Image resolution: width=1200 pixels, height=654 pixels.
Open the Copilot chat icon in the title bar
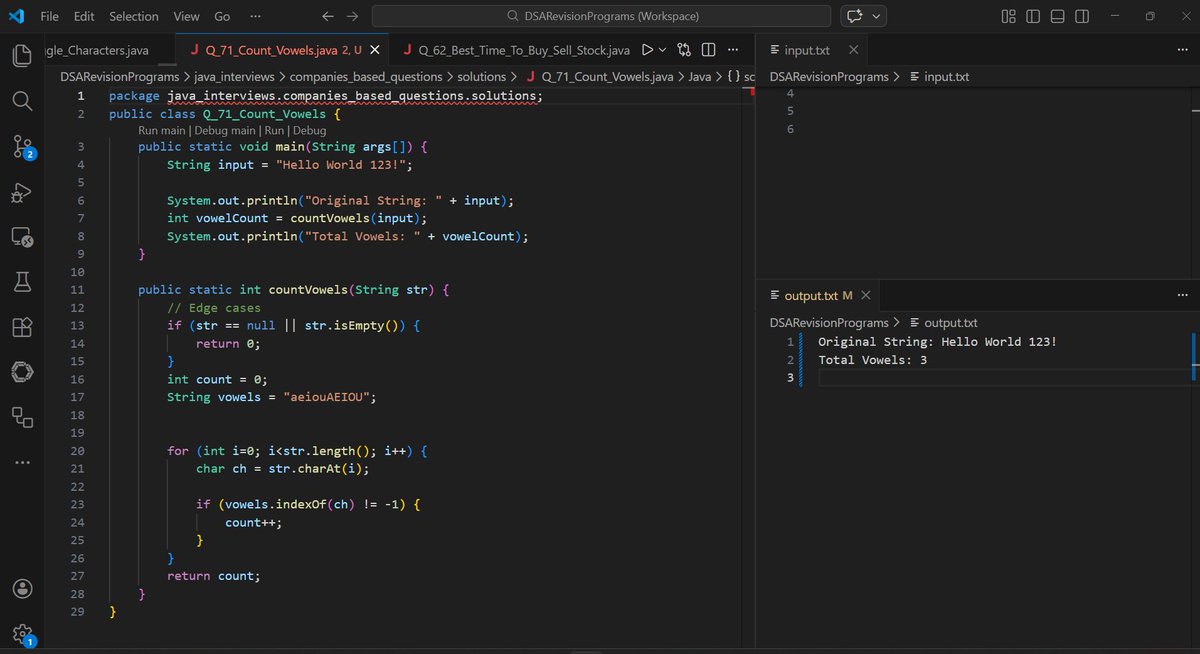tap(855, 16)
